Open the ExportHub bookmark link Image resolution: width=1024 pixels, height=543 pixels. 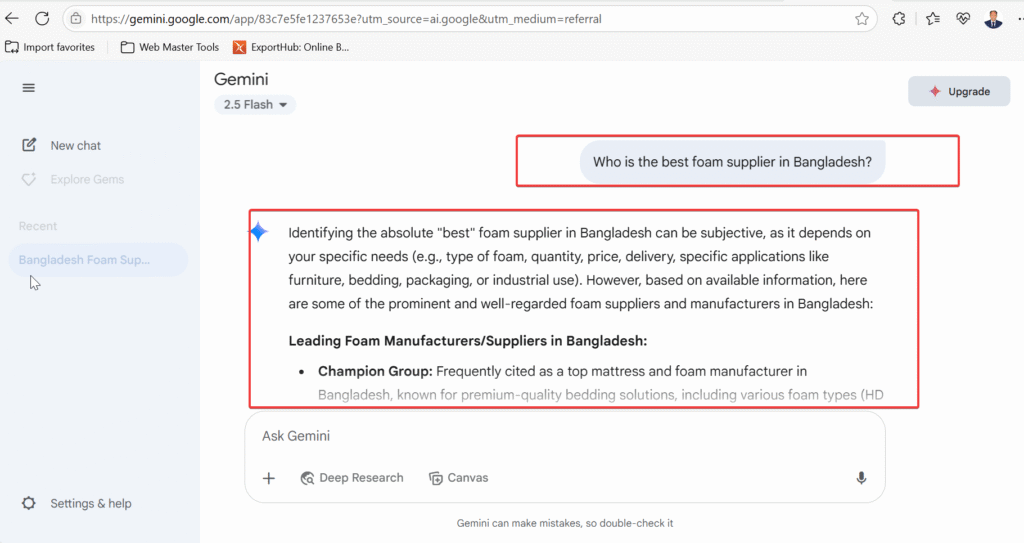click(x=291, y=47)
